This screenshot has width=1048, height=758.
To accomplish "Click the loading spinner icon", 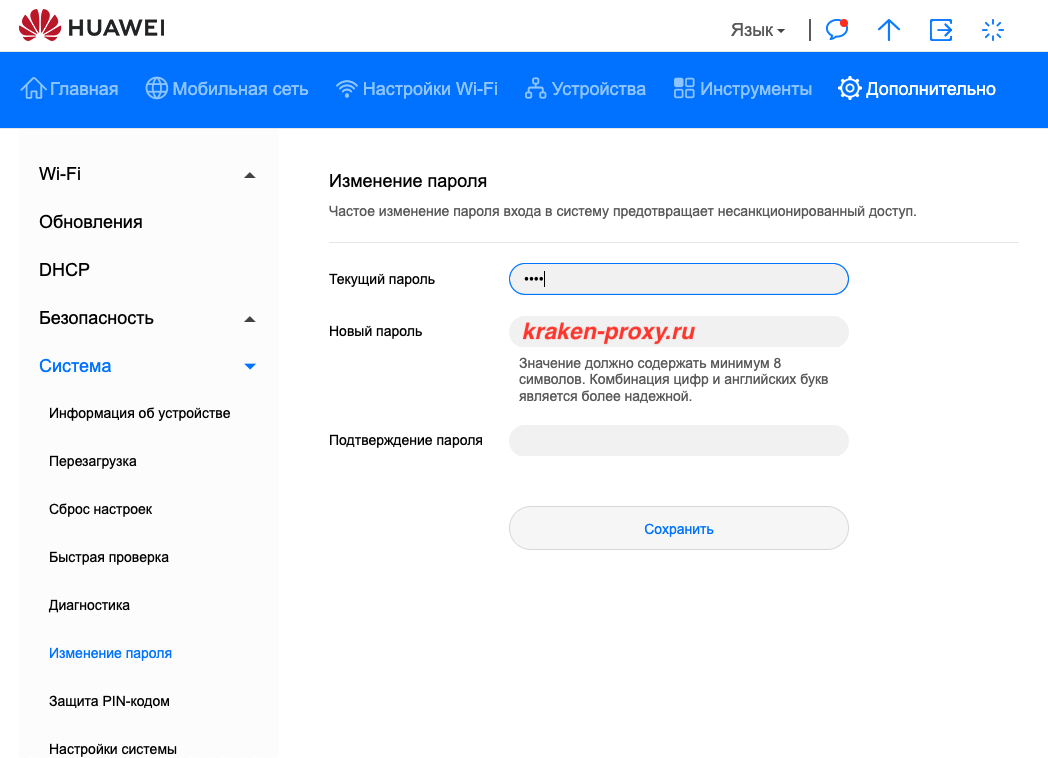I will (992, 30).
